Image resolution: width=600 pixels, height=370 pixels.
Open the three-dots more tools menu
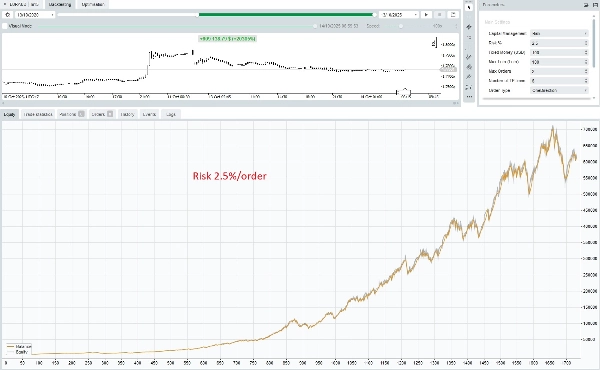coord(469,97)
